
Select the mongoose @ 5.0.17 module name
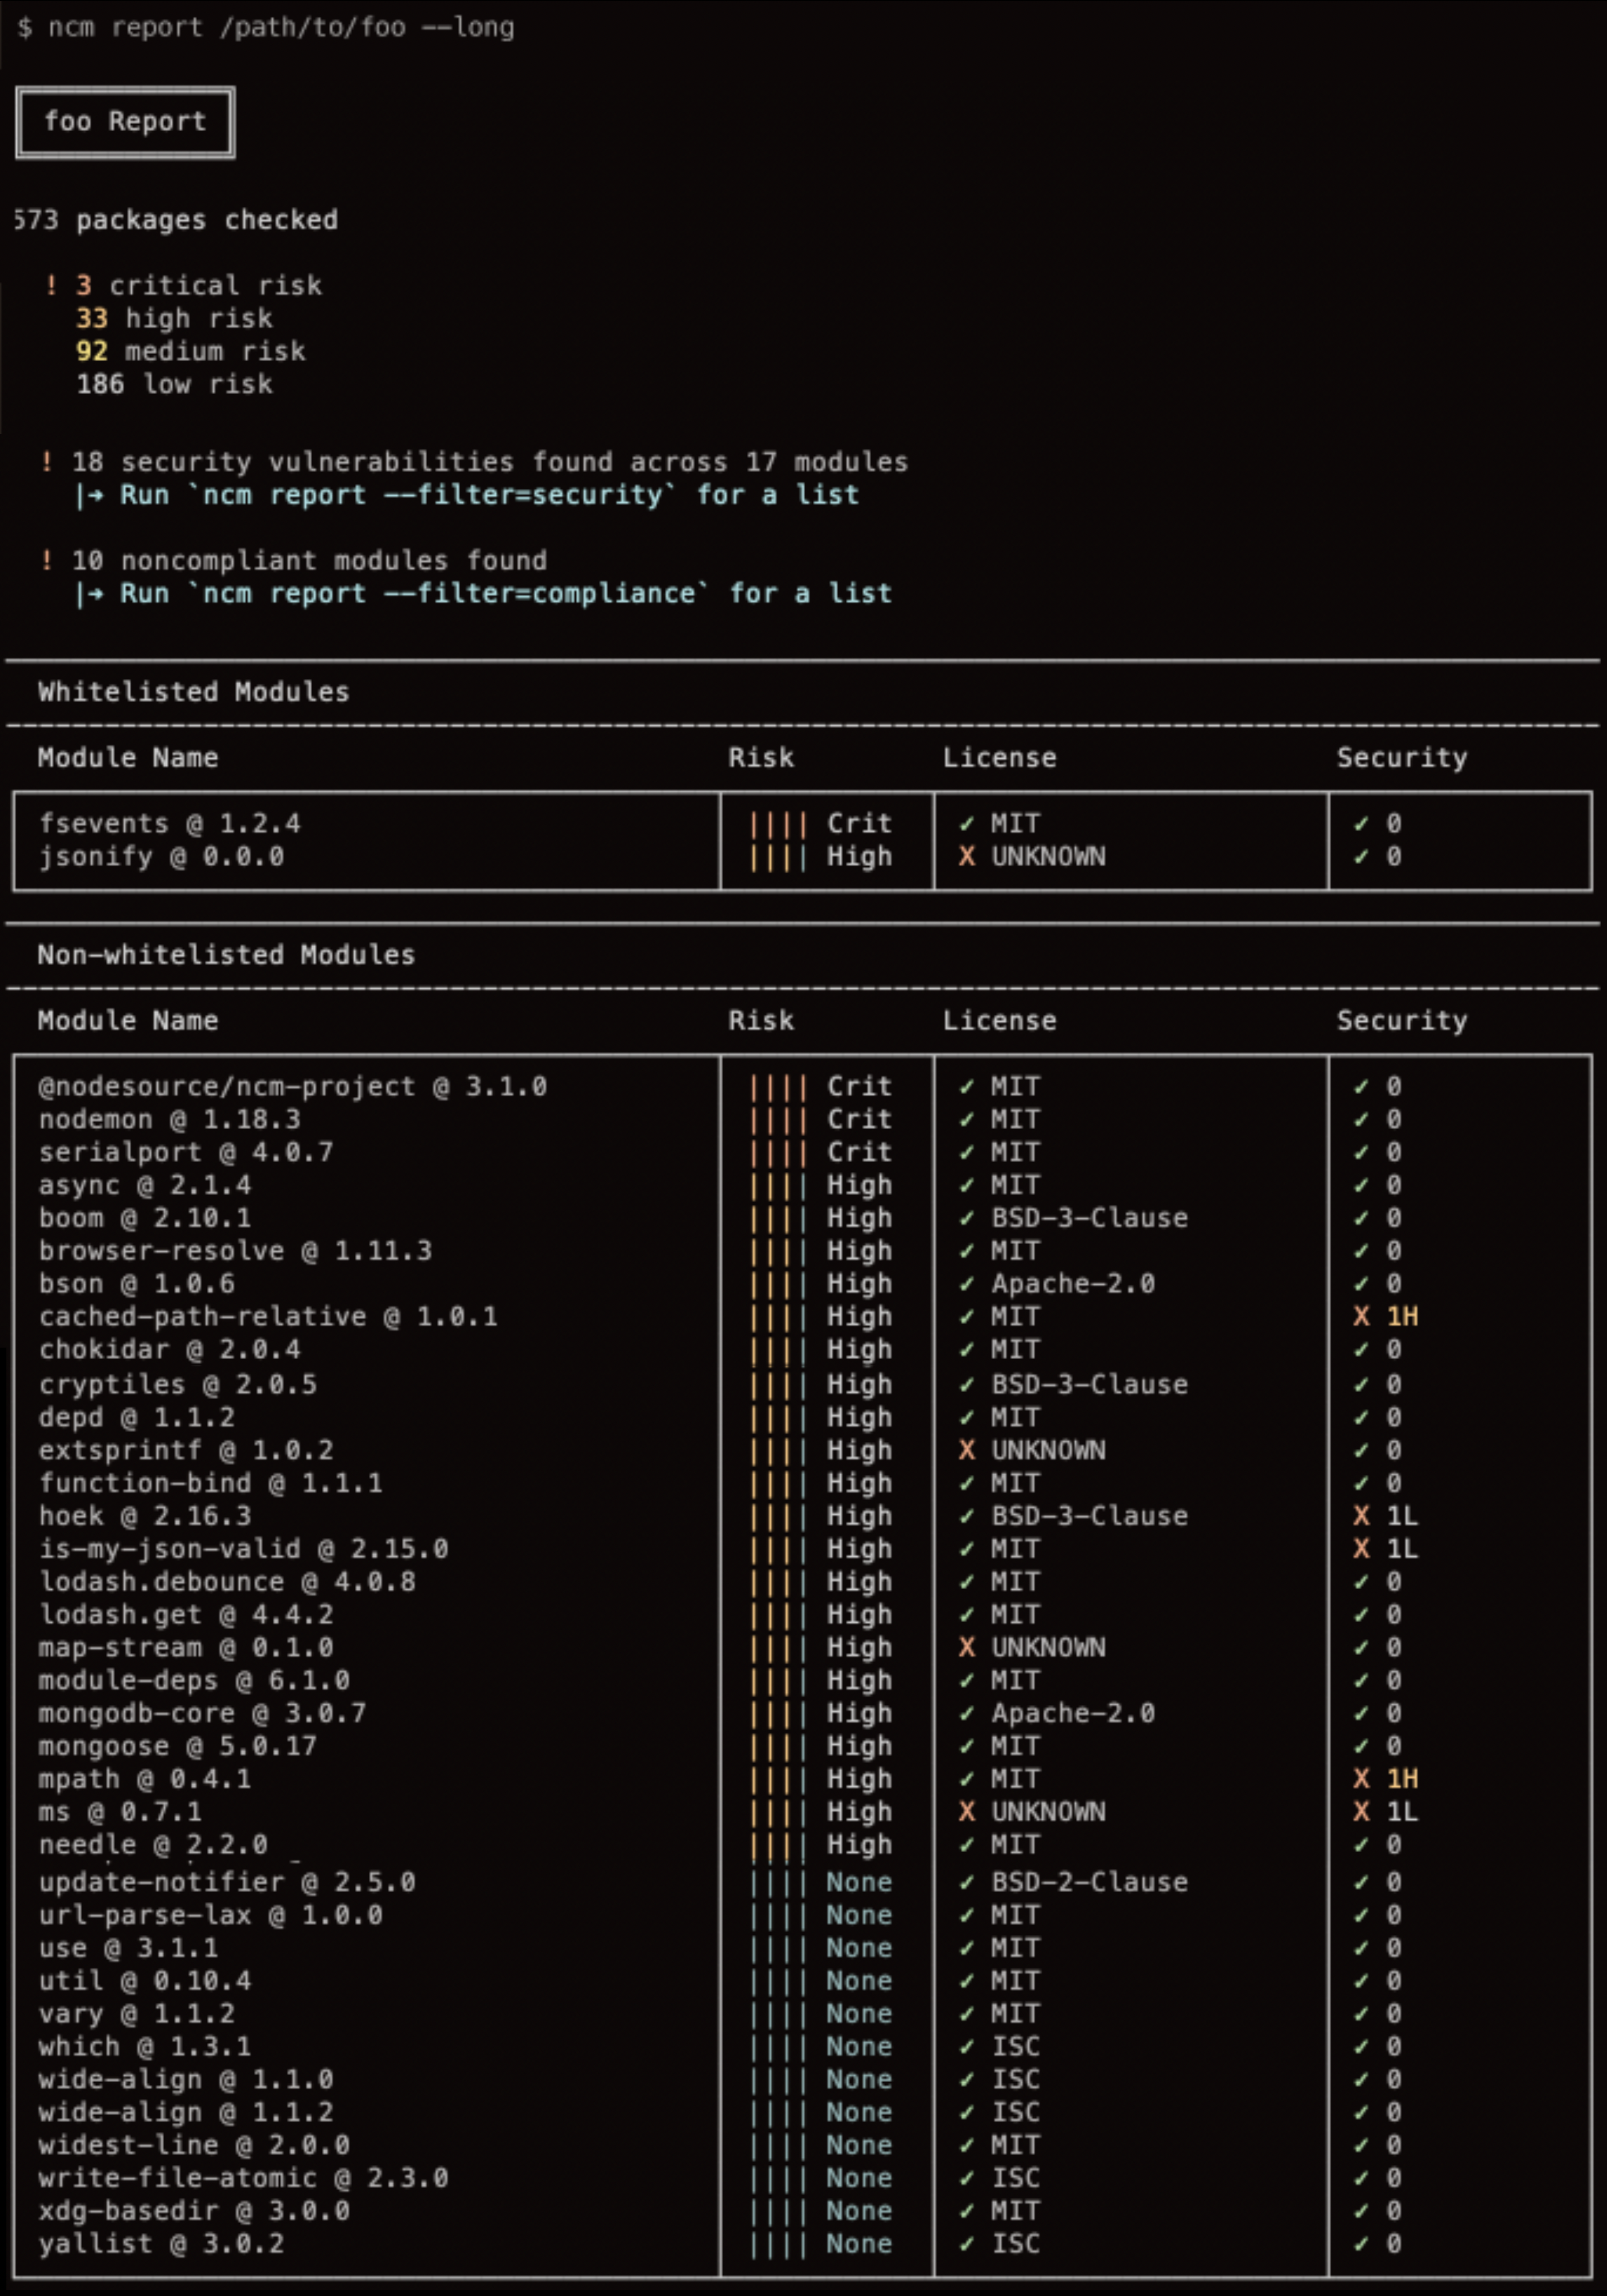pos(177,1746)
